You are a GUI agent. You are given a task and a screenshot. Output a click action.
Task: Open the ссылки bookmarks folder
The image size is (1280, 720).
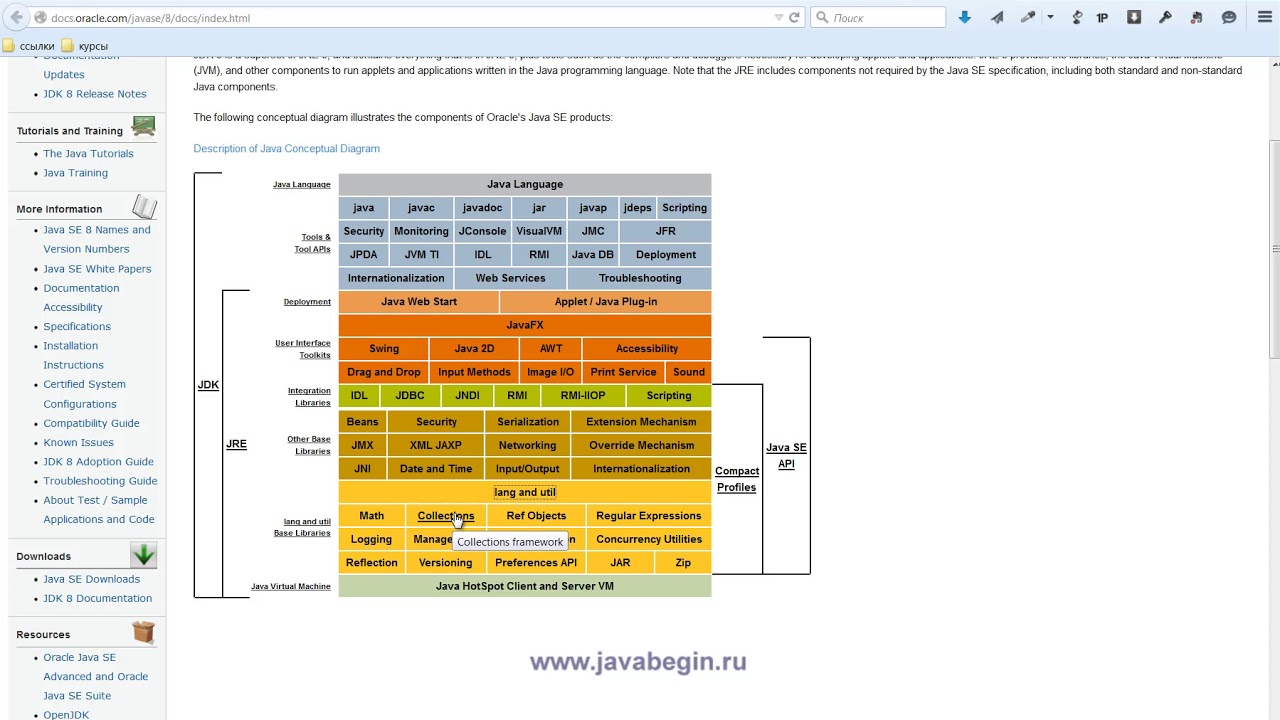(28, 46)
